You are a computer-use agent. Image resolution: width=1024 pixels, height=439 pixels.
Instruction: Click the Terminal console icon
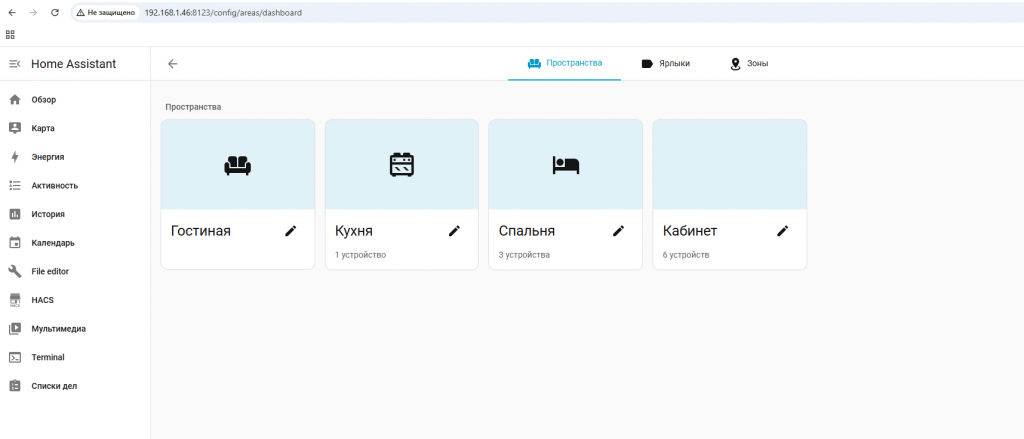(14, 357)
